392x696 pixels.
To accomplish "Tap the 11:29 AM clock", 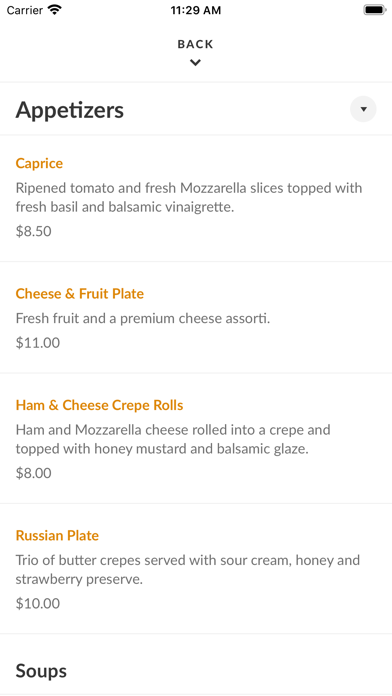I will [196, 10].
